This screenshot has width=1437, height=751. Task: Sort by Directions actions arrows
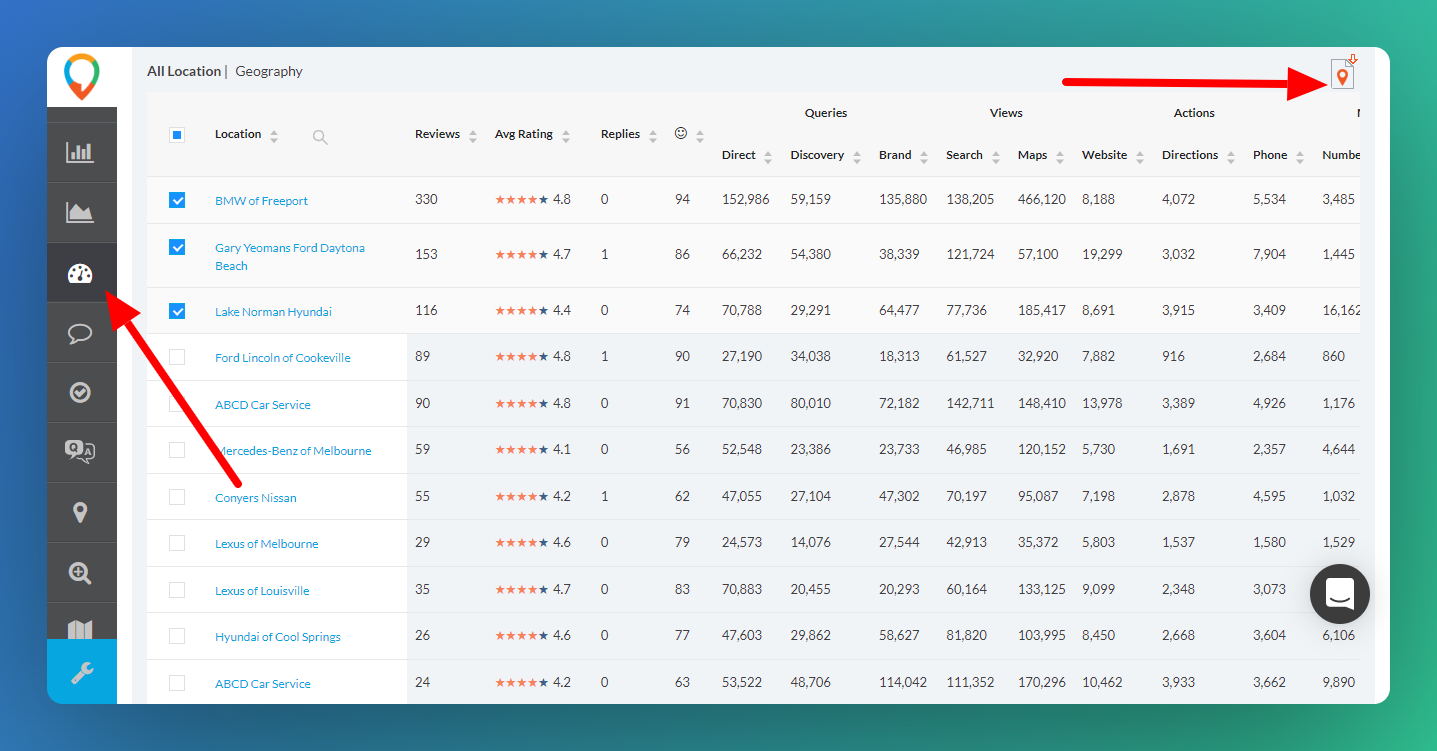tap(1231, 157)
